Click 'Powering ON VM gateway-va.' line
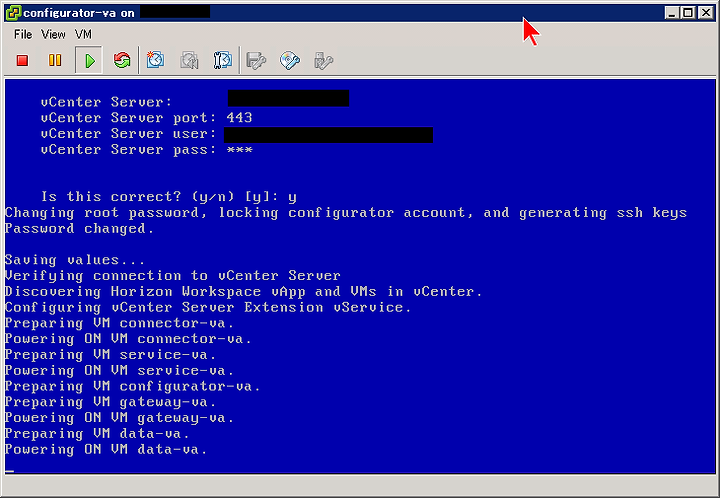The width and height of the screenshot is (720, 498). click(119, 418)
